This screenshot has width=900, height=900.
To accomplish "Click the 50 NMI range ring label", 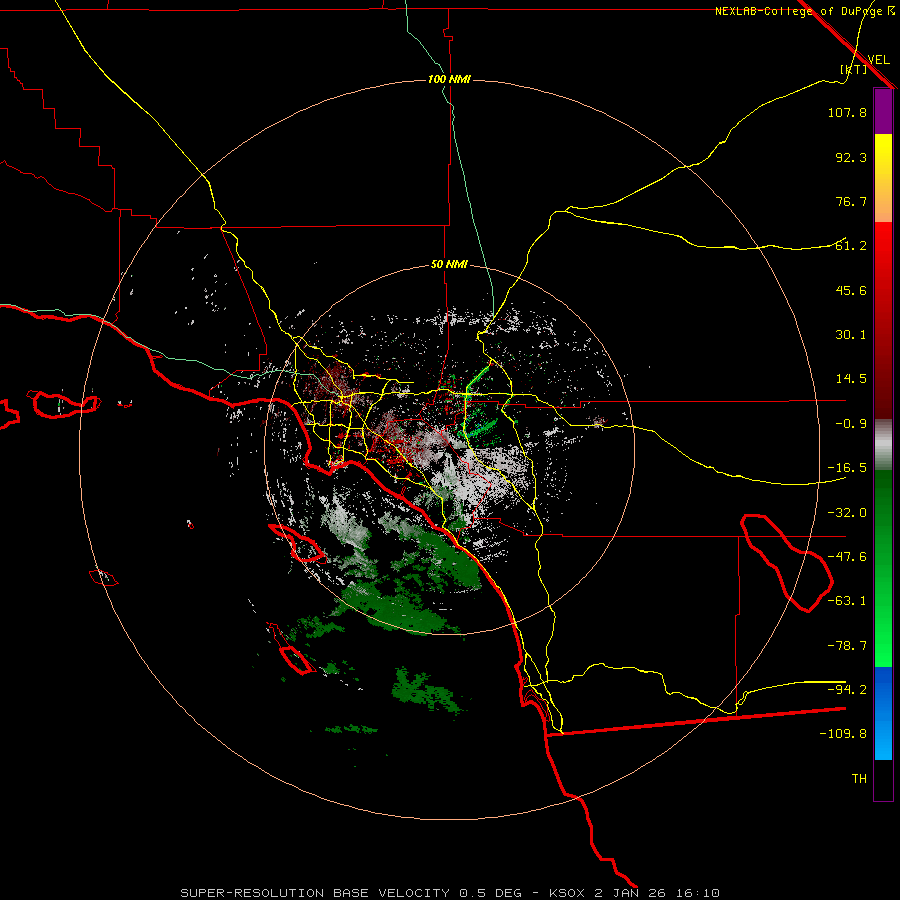I will click(449, 265).
